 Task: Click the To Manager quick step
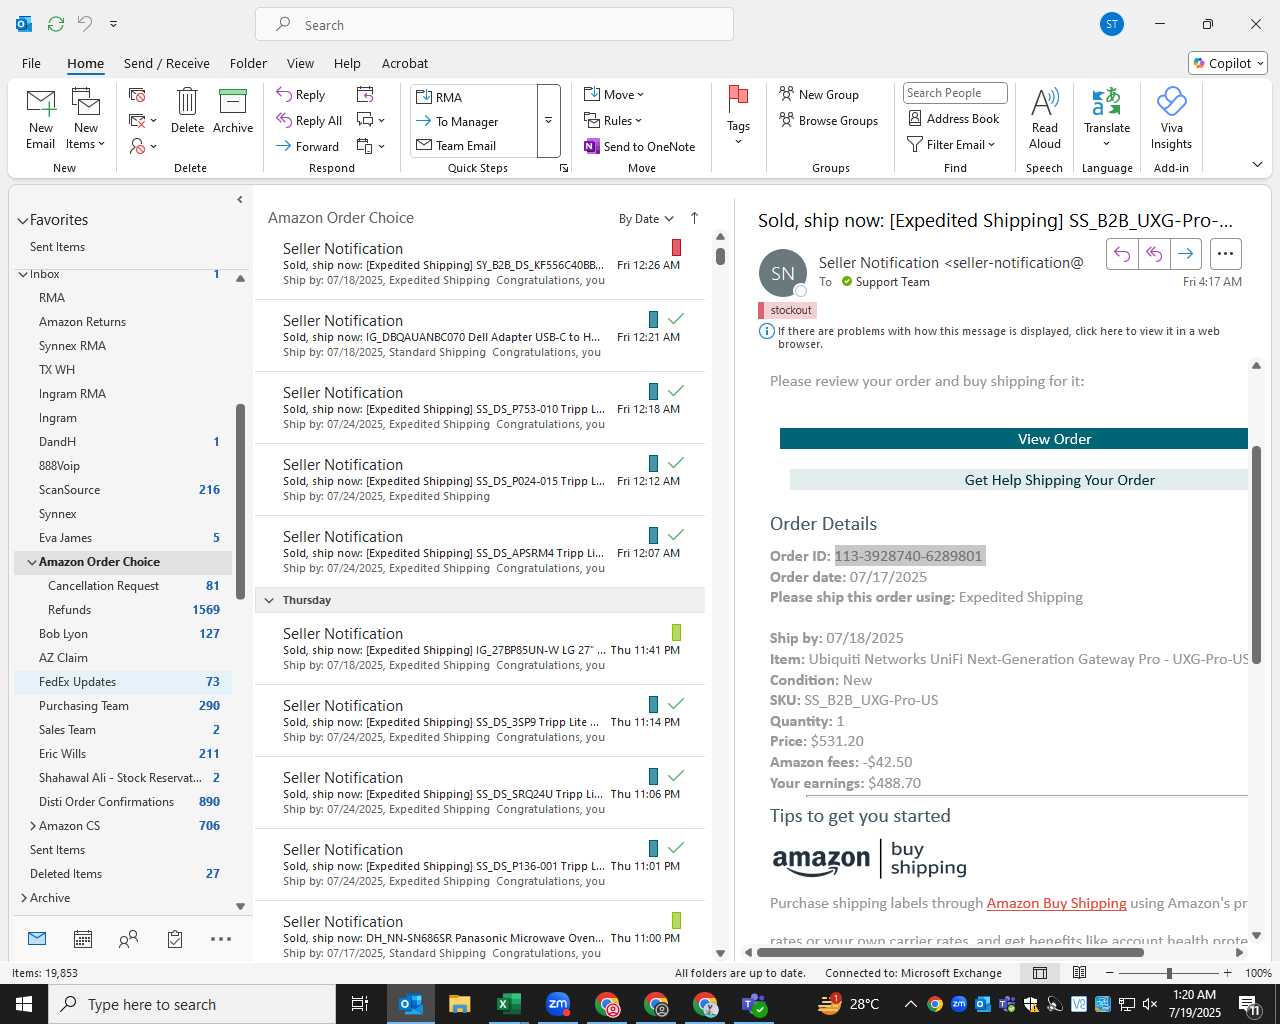(474, 121)
